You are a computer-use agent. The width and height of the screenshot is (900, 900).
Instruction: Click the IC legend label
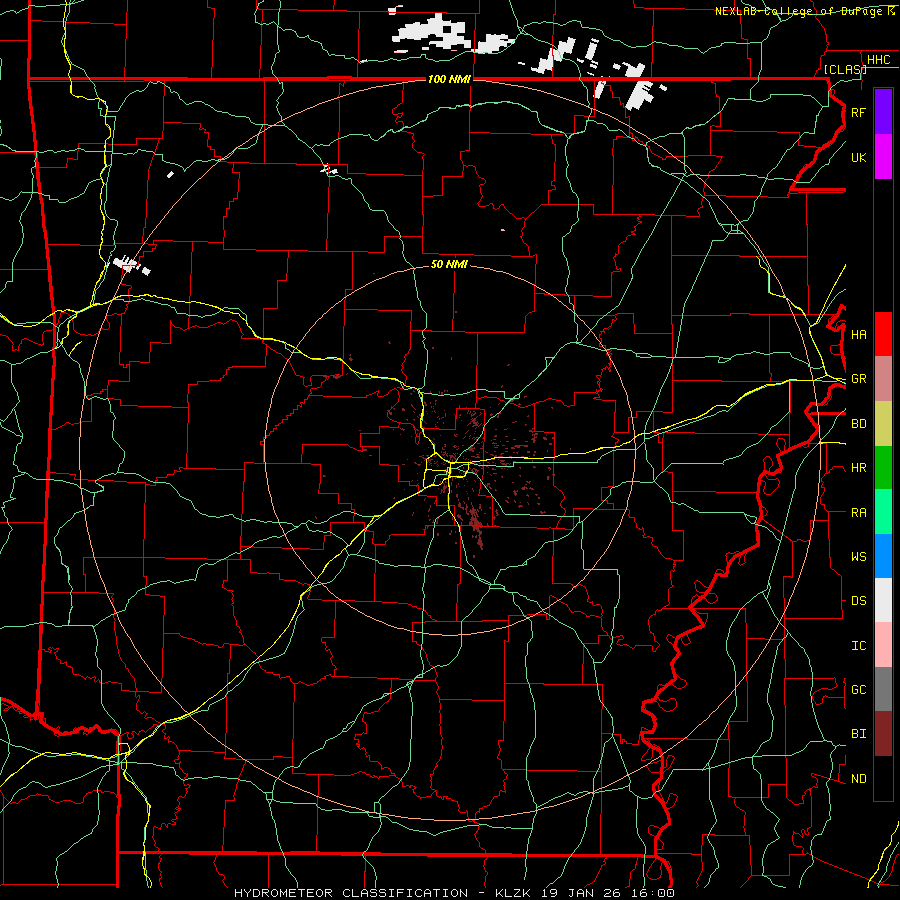858,646
